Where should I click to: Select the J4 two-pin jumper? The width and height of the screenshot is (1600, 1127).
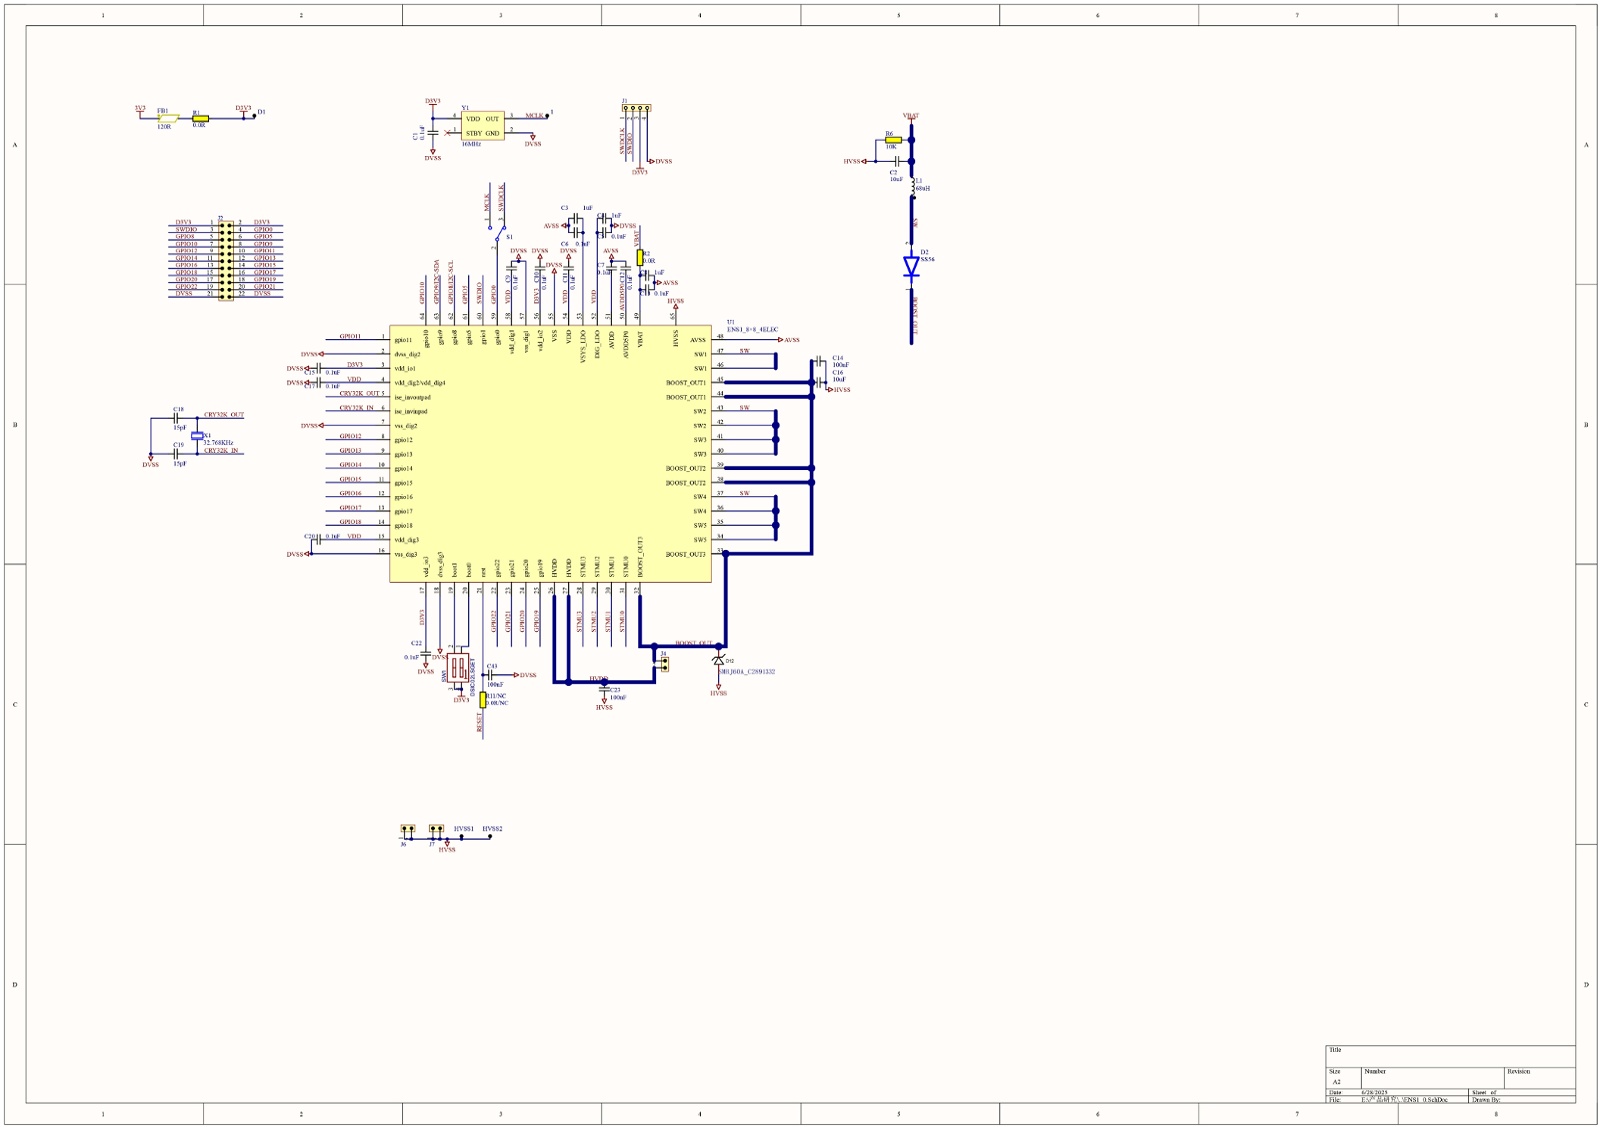point(663,663)
